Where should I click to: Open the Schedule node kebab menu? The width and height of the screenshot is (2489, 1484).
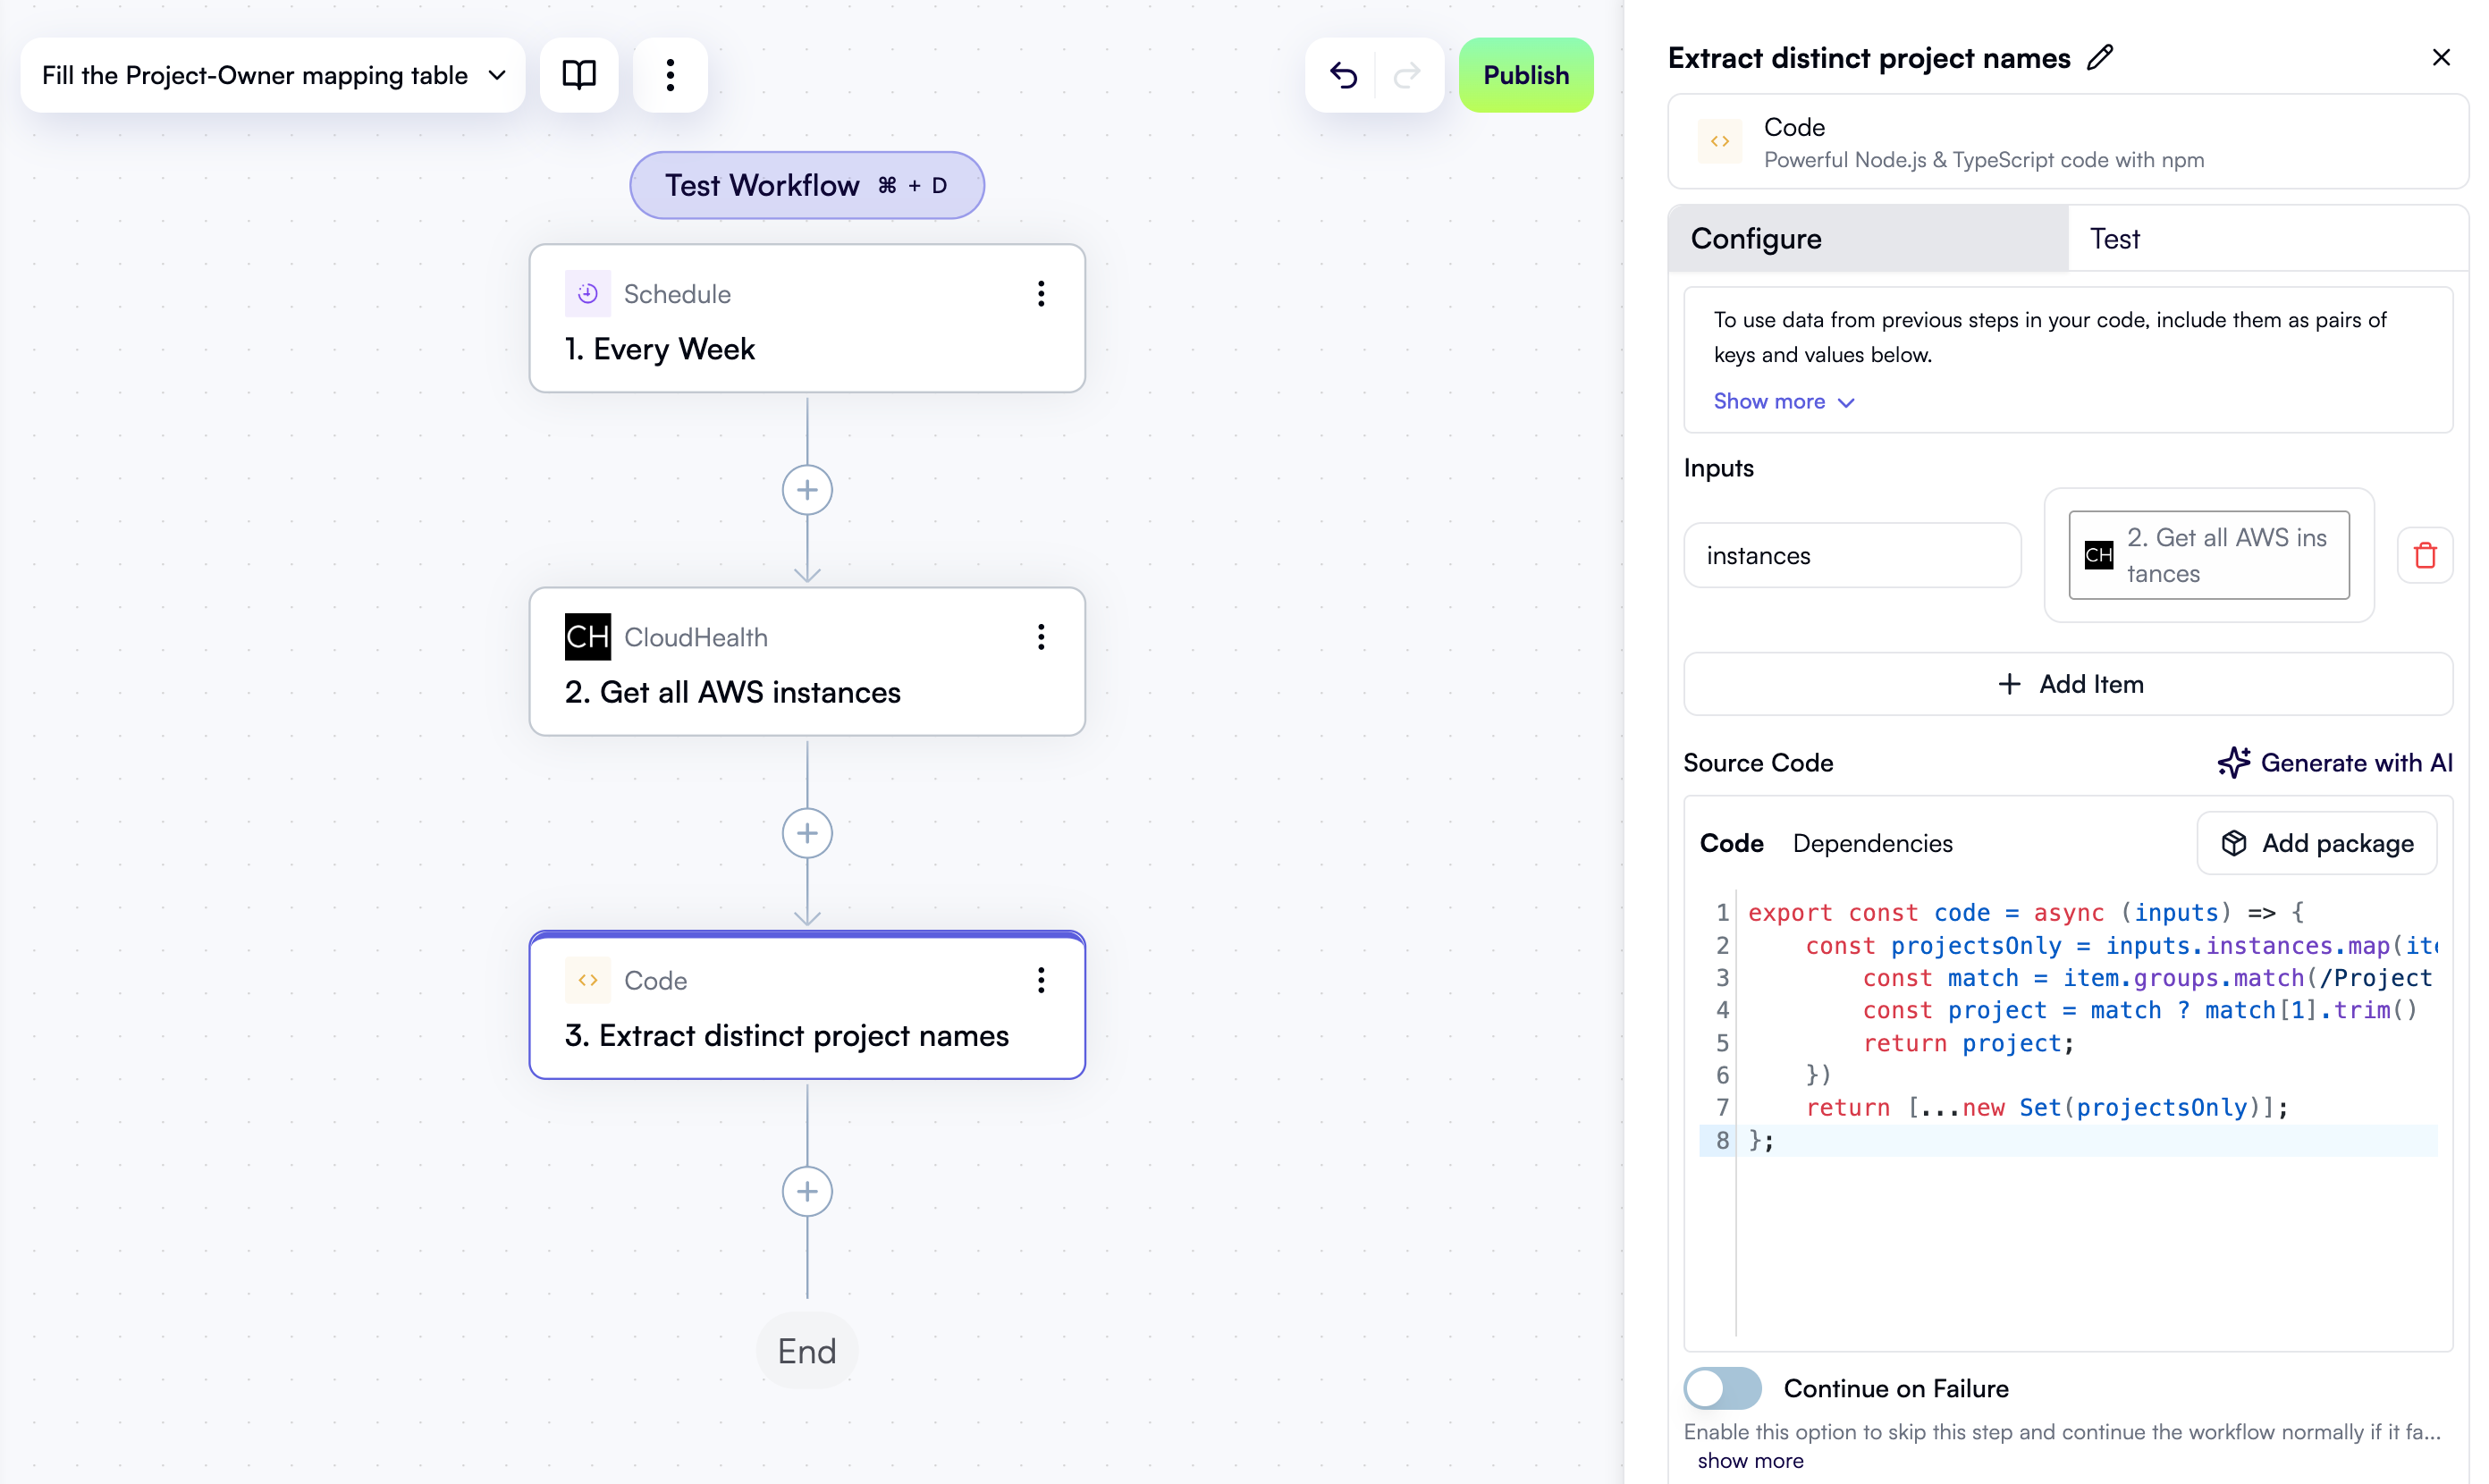pos(1041,293)
